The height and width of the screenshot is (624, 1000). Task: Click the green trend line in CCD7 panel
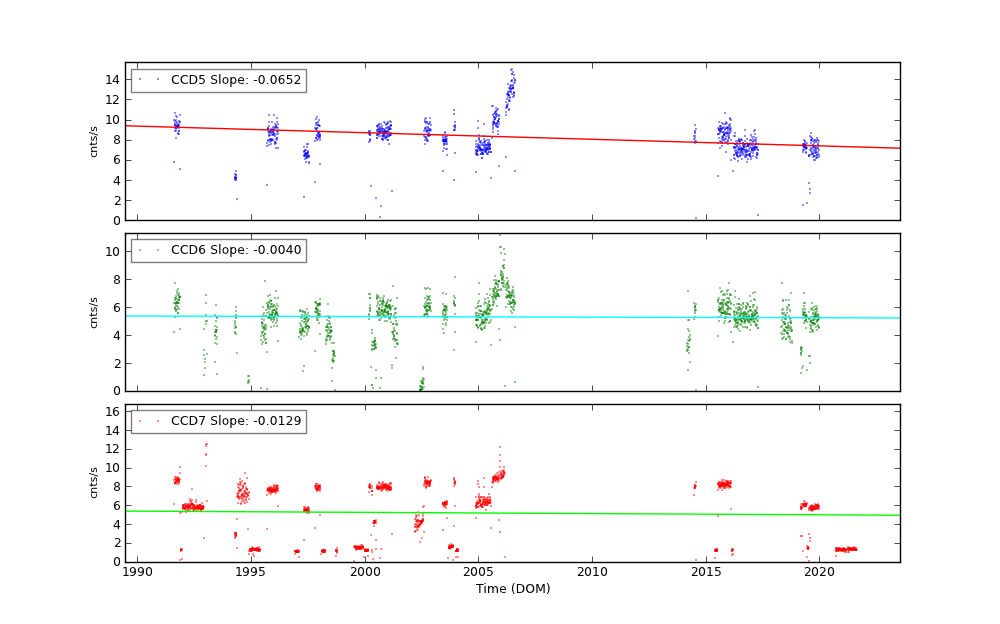pyautogui.click(x=600, y=513)
